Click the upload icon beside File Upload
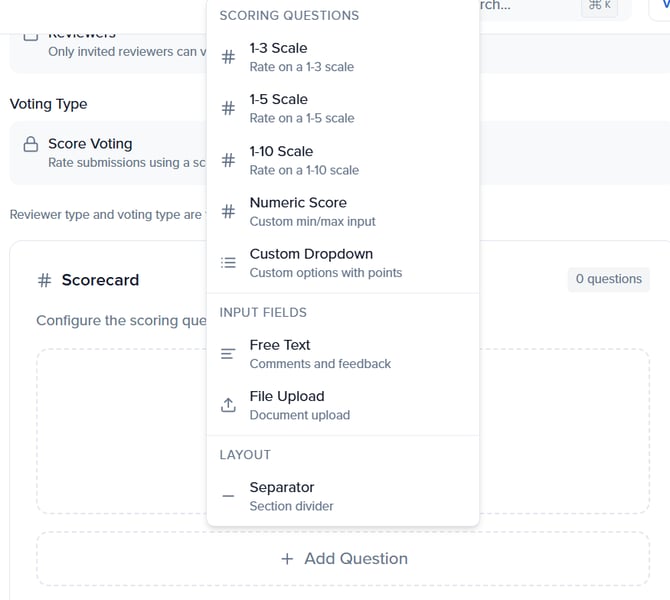This screenshot has height=600, width=670. click(228, 405)
